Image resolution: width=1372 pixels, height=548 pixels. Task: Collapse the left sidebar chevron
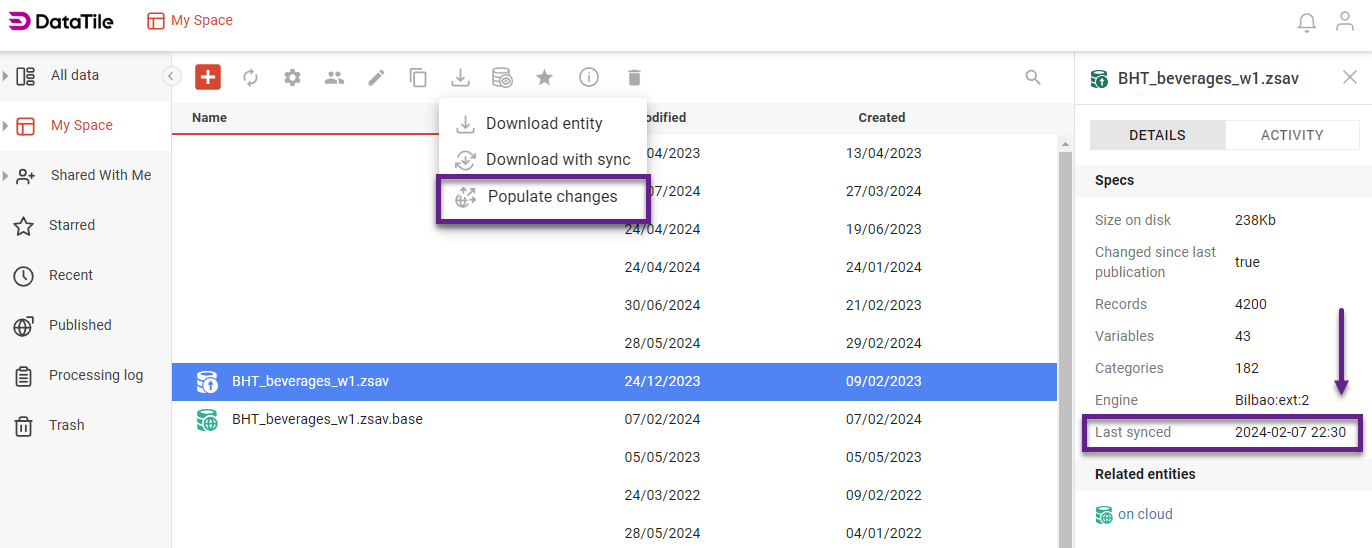tap(172, 76)
